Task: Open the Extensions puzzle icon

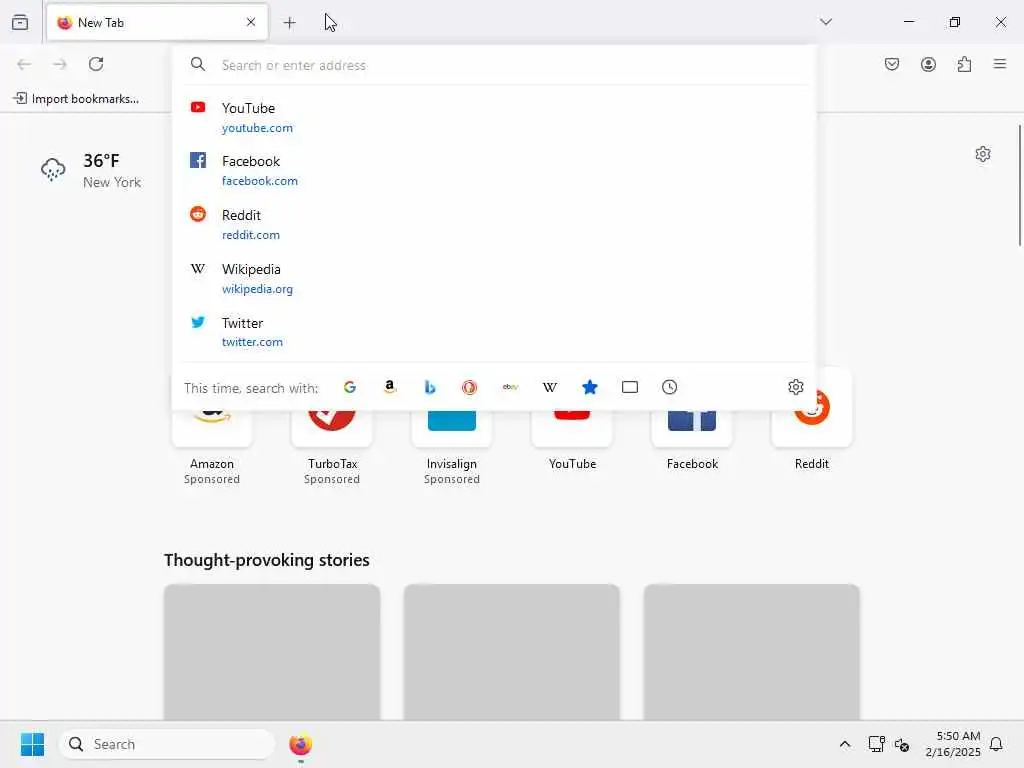Action: click(x=964, y=64)
